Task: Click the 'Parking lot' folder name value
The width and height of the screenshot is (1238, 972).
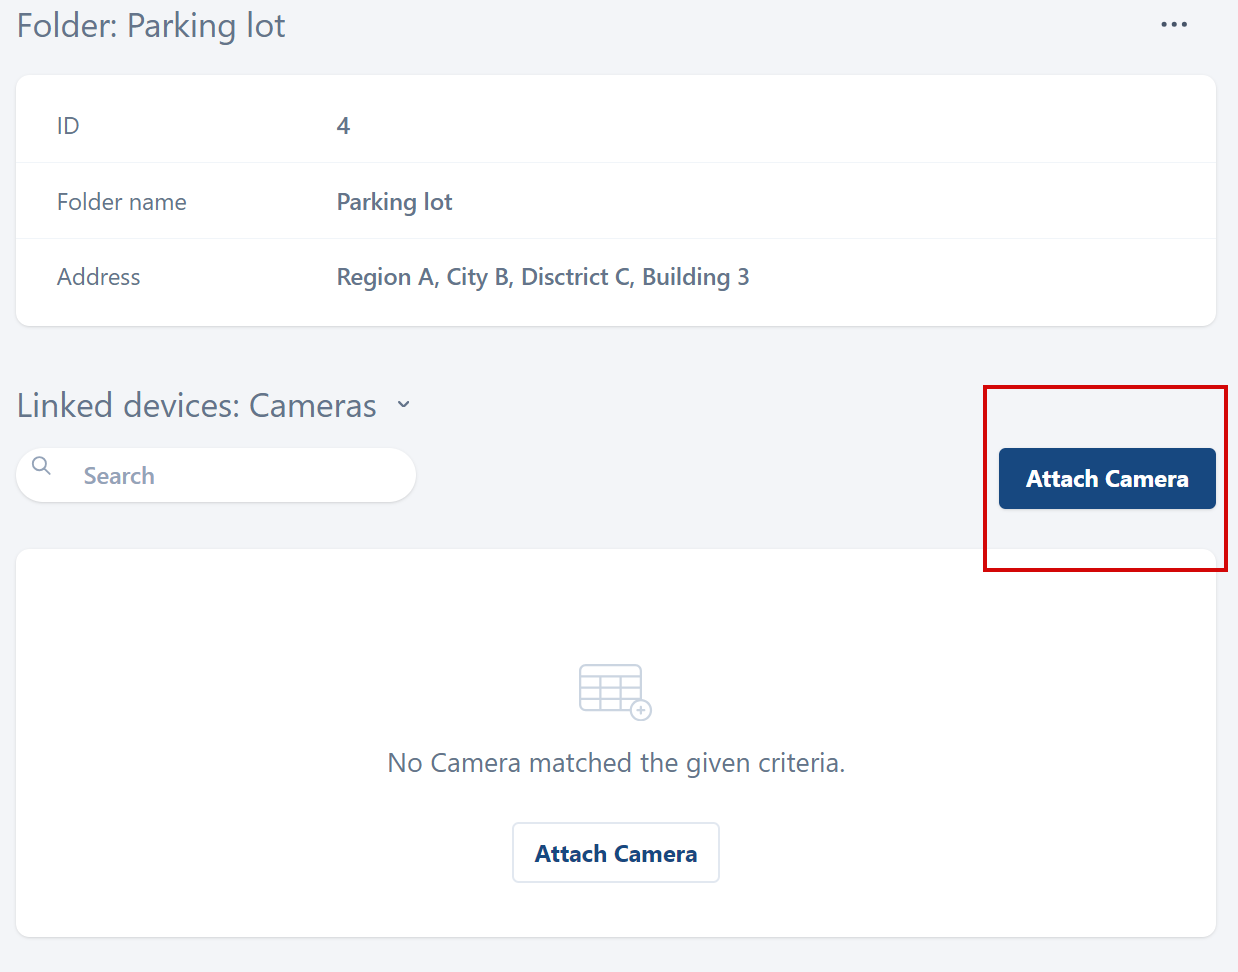Action: (394, 202)
